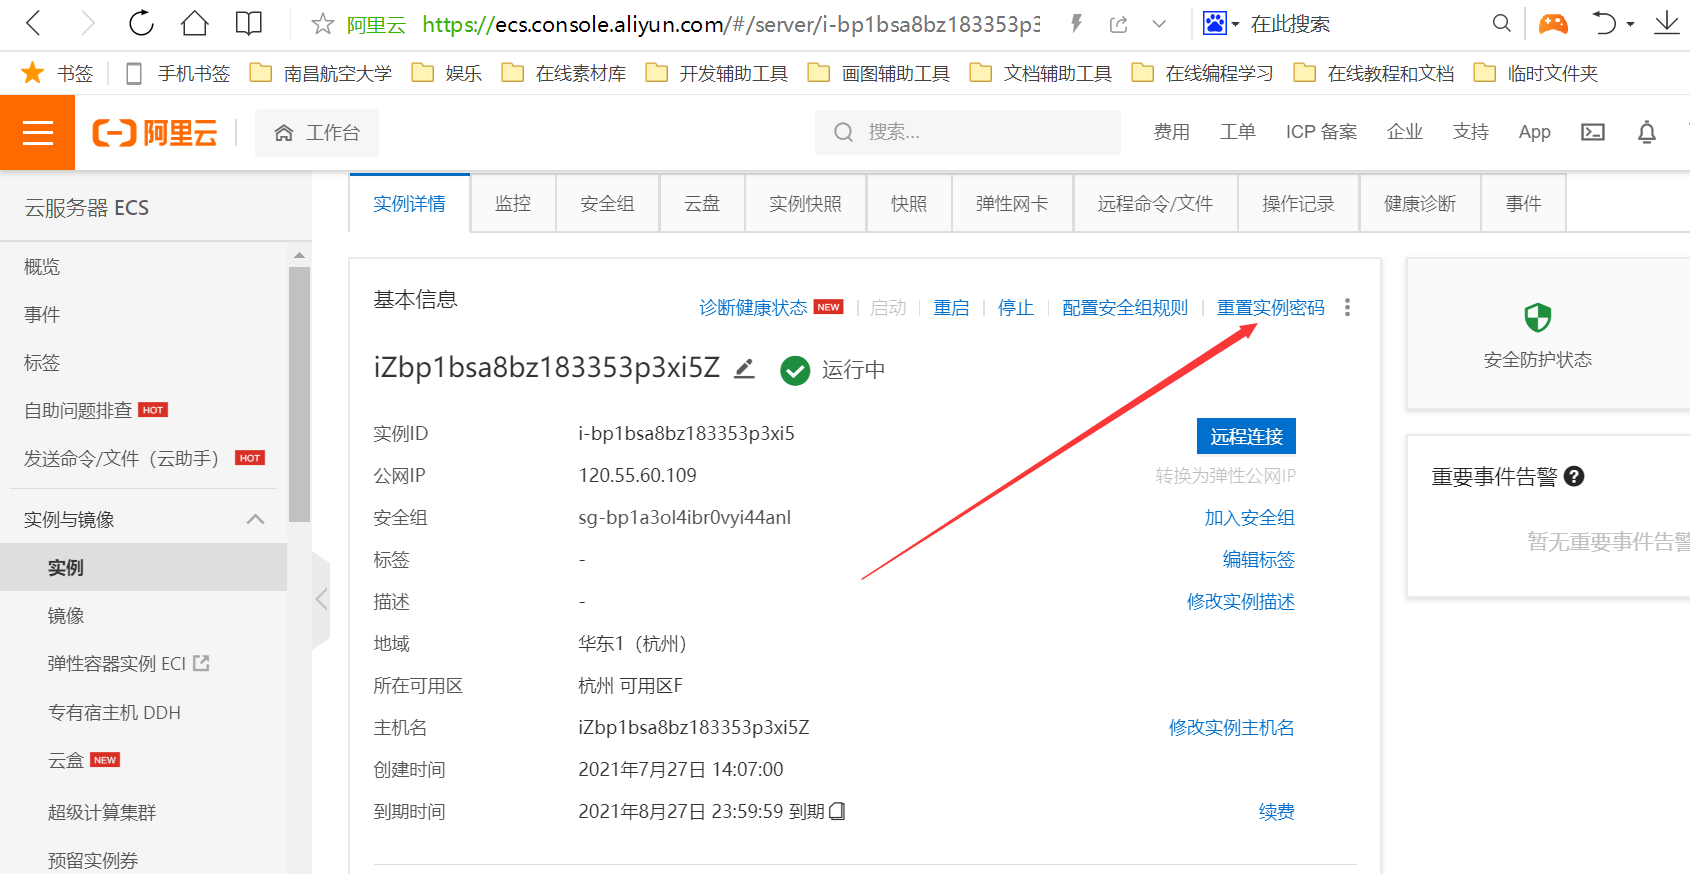
Task: Click the 续费 renewal link
Action: pos(1276,812)
